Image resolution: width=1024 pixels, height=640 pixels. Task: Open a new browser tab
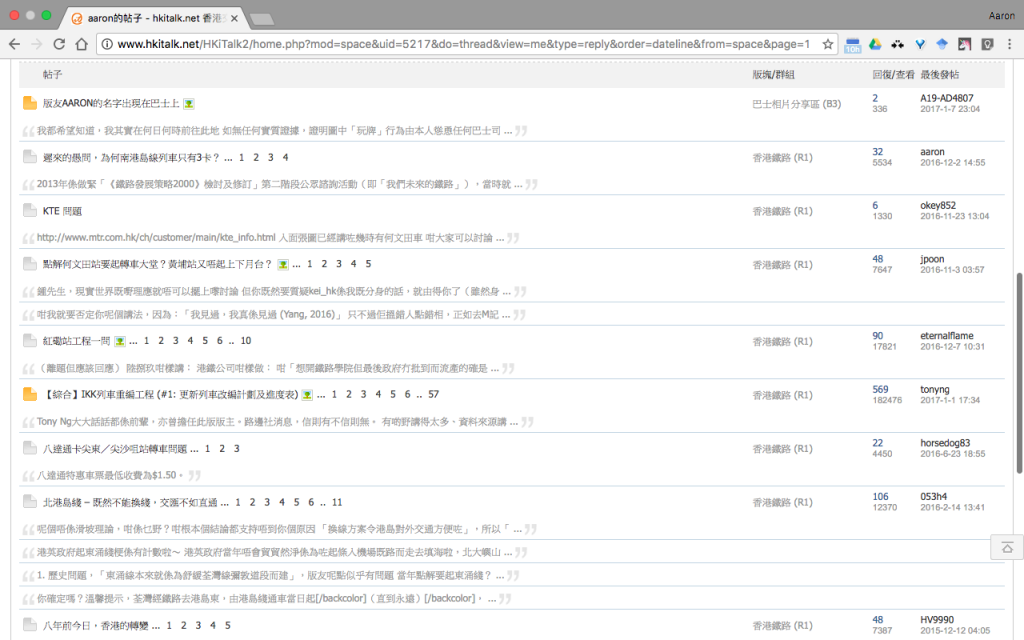pos(261,19)
